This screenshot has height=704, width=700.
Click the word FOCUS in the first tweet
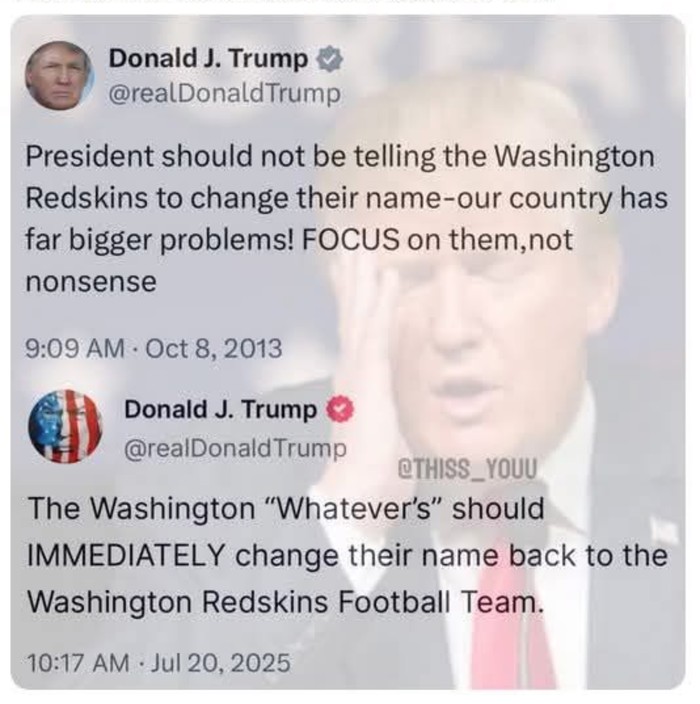point(351,240)
